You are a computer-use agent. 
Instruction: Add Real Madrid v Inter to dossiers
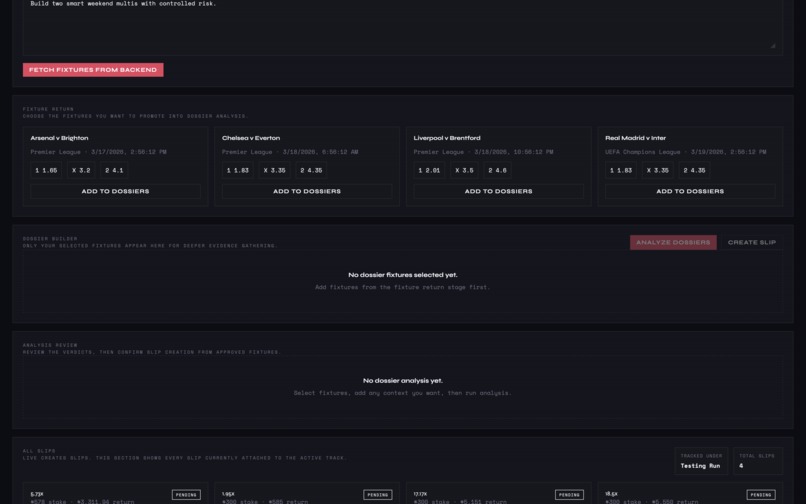(690, 191)
